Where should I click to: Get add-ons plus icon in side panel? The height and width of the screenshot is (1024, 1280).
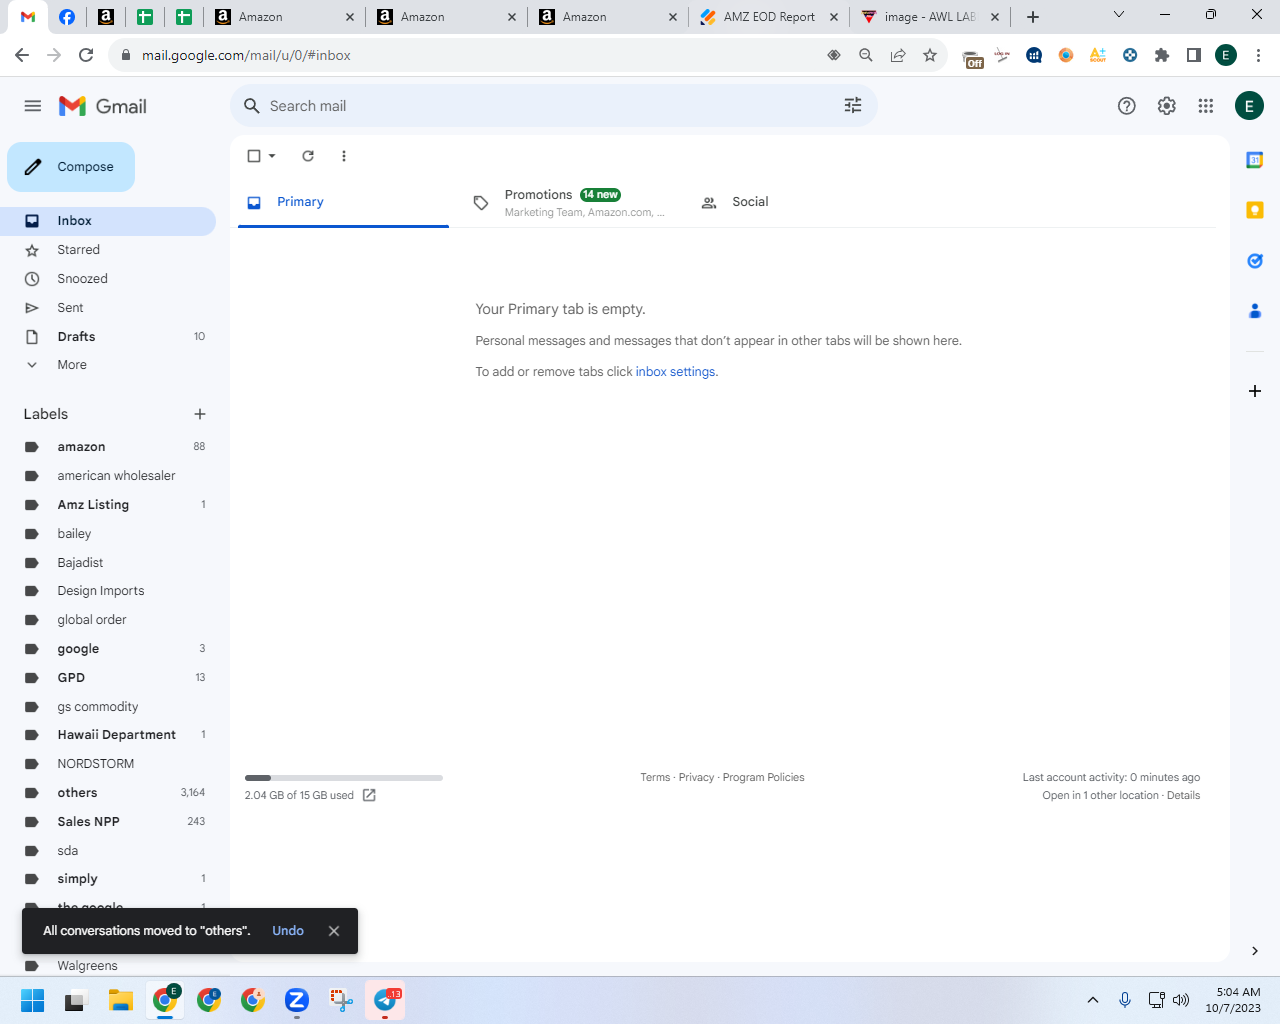click(x=1255, y=391)
